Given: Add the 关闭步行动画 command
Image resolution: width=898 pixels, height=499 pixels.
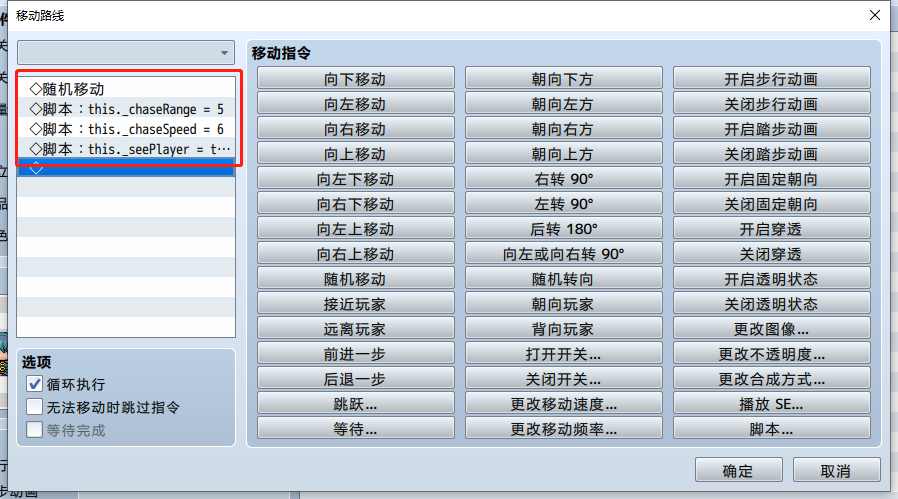Looking at the screenshot, I should click(x=771, y=104).
